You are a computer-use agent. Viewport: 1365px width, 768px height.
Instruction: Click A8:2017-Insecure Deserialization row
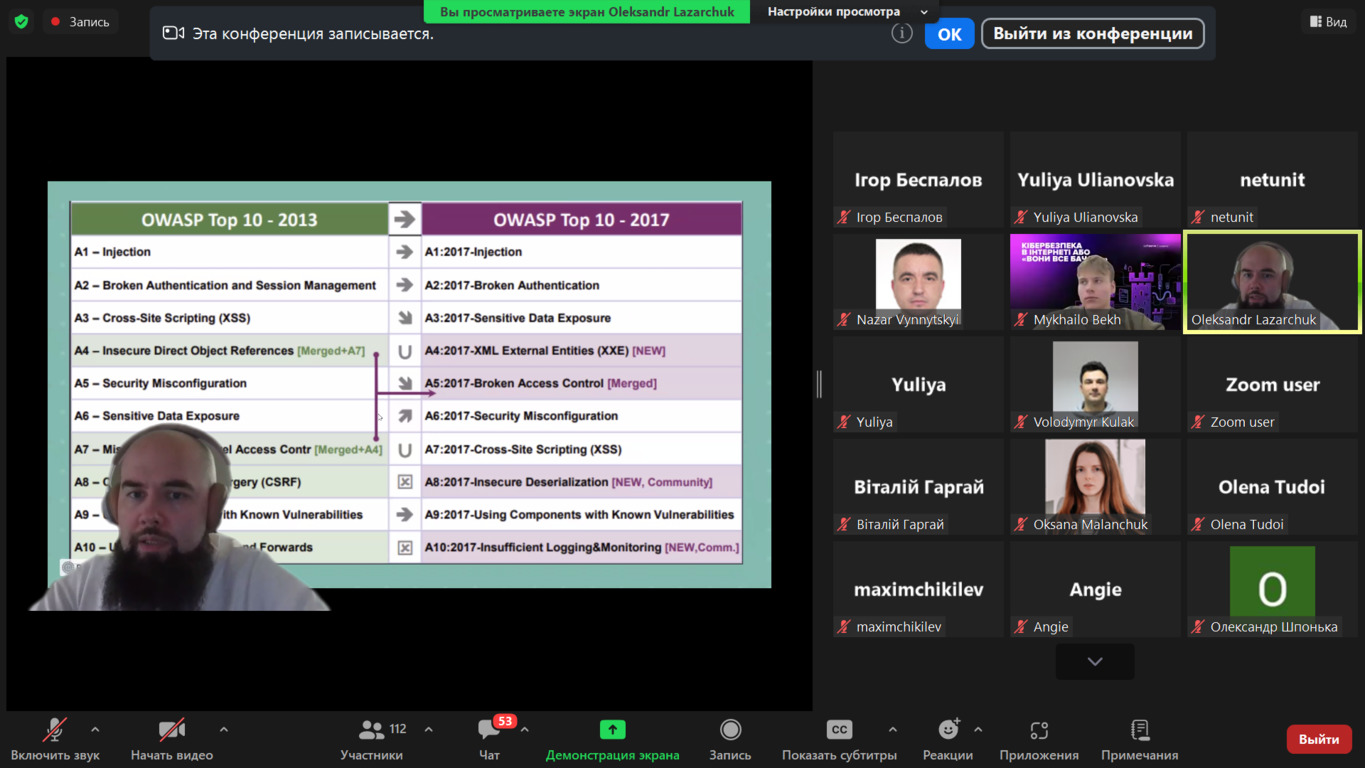(x=581, y=482)
